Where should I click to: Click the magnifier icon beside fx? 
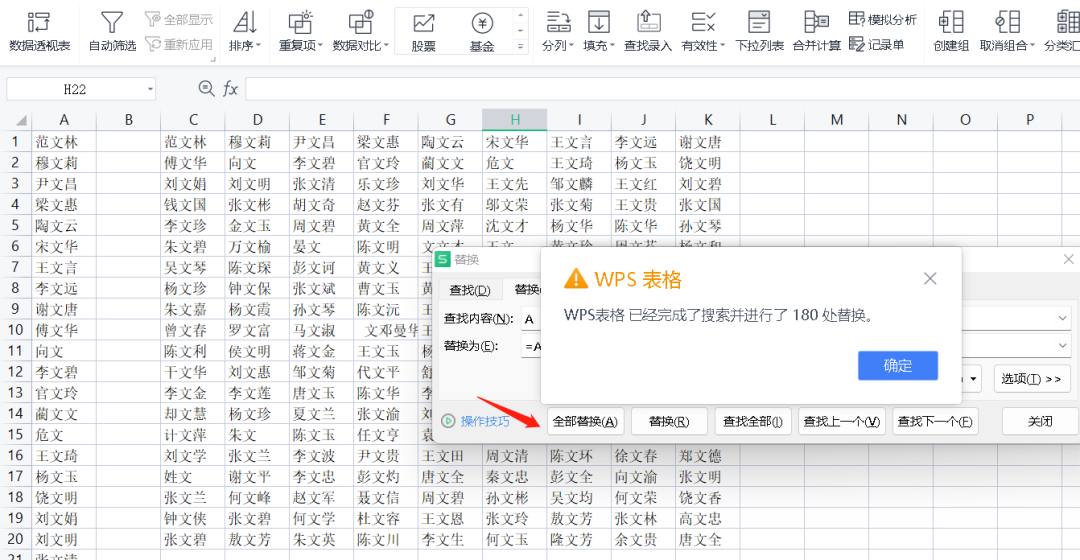206,88
